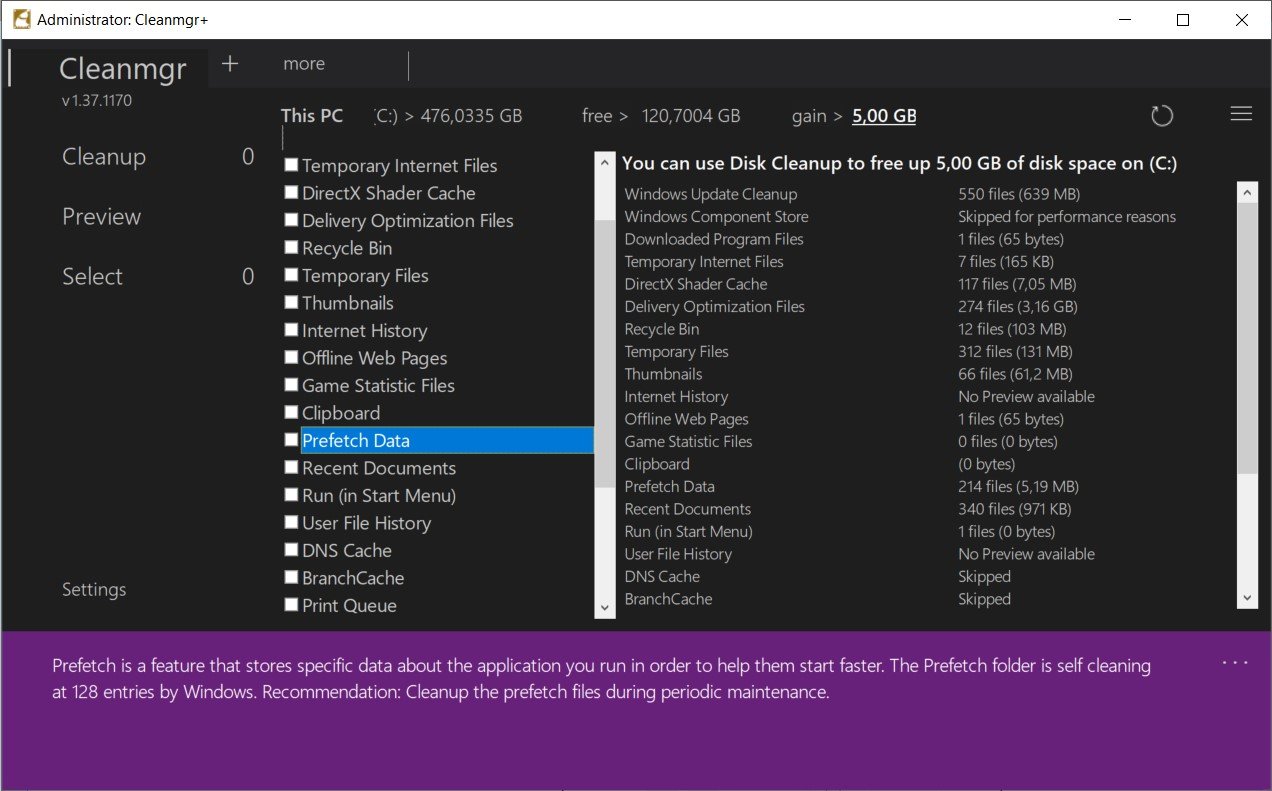Tick Delivery Optimization Files checkbox

[x=291, y=220]
